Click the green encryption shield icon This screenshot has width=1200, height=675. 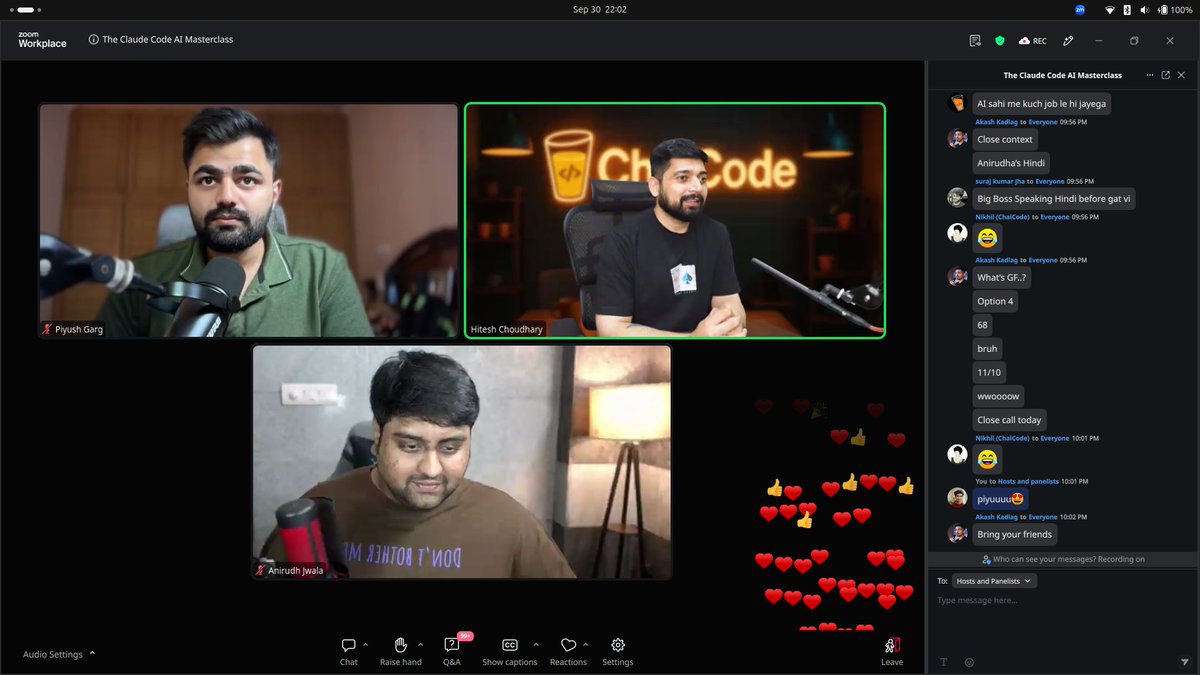point(999,41)
